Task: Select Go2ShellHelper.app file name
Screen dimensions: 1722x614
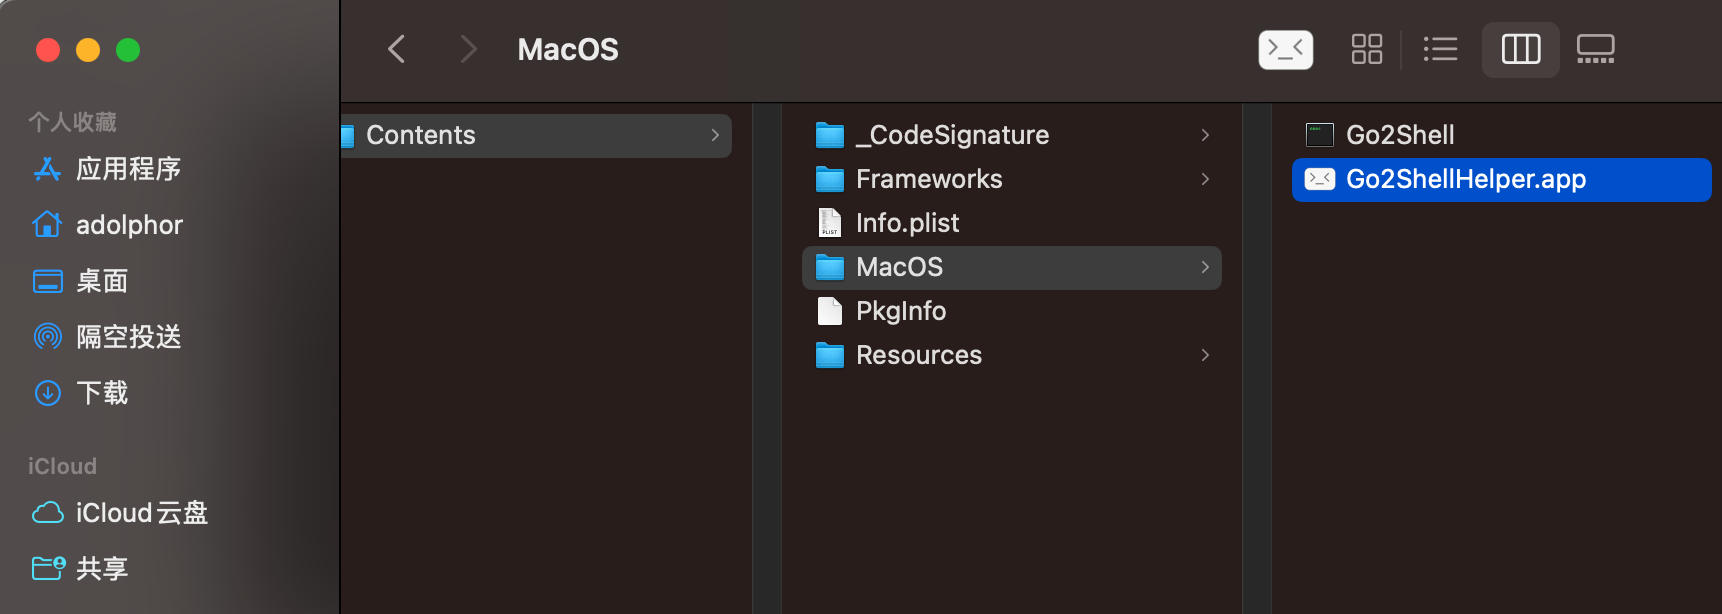Action: tap(1466, 179)
